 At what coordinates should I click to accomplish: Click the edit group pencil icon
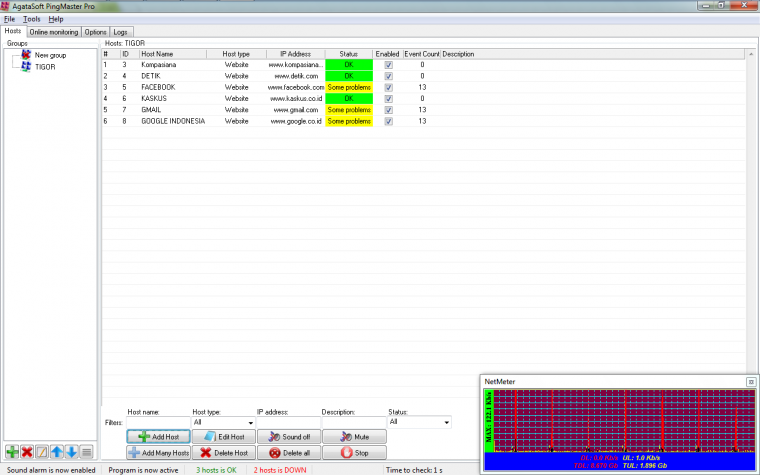tap(42, 452)
